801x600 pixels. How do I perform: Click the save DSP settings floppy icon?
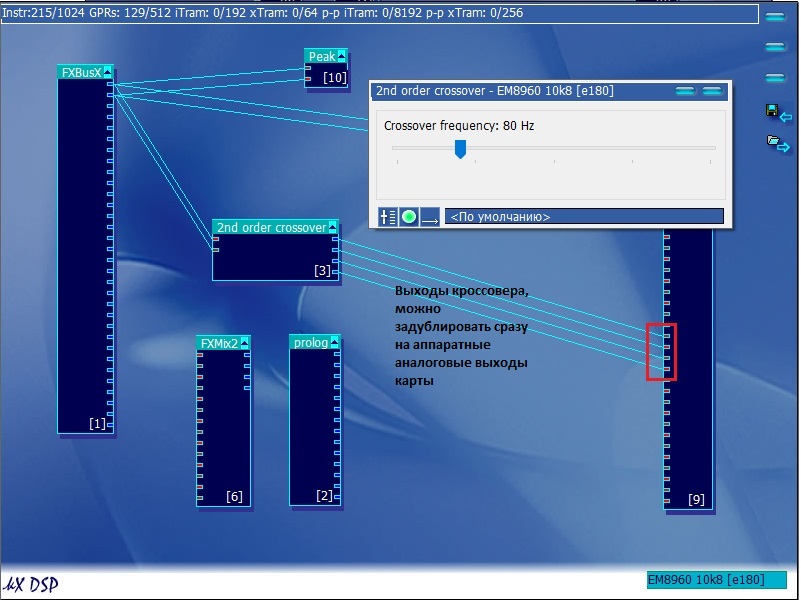click(772, 111)
